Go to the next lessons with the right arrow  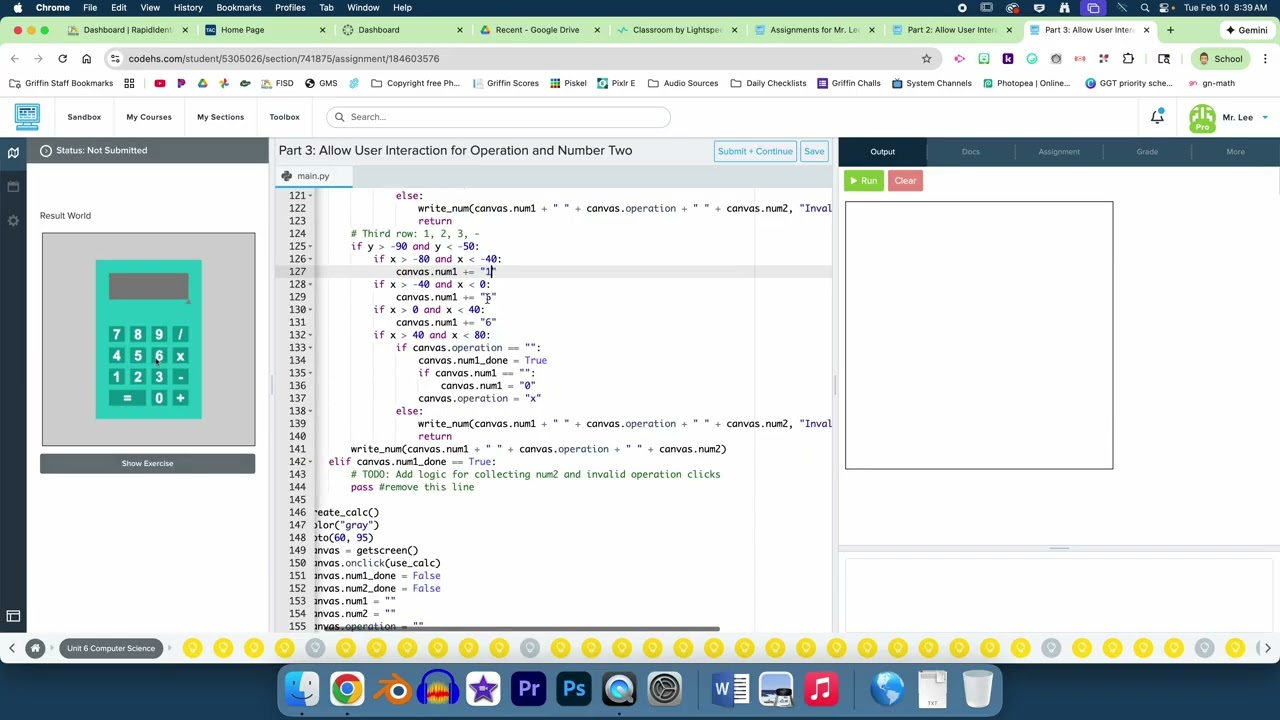1267,648
